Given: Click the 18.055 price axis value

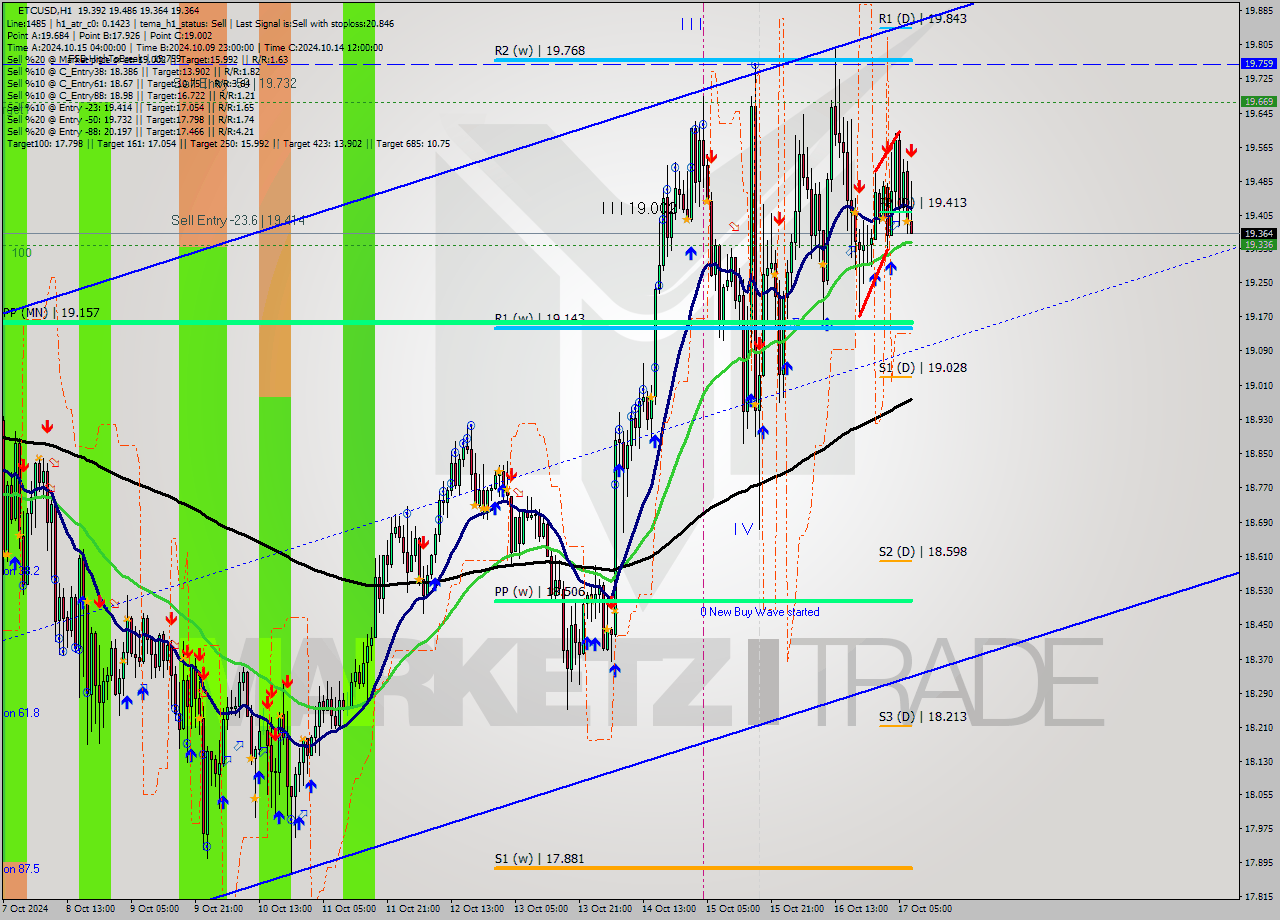Looking at the screenshot, I should [1258, 795].
